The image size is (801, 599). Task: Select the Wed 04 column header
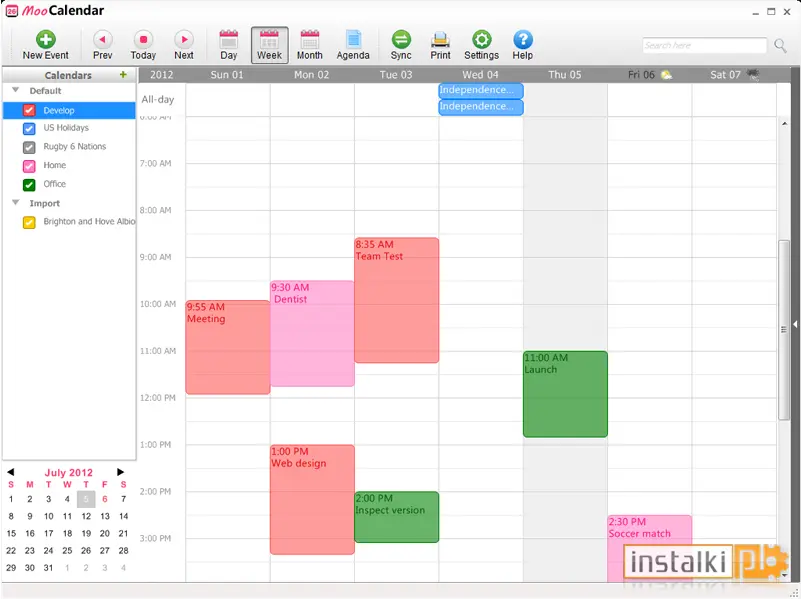pyautogui.click(x=480, y=75)
